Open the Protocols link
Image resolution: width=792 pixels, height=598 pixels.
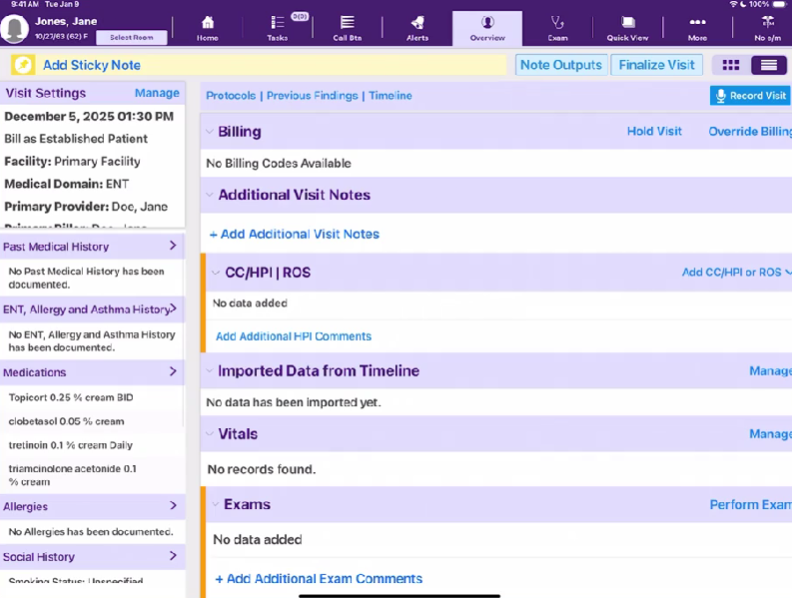pyautogui.click(x=231, y=95)
